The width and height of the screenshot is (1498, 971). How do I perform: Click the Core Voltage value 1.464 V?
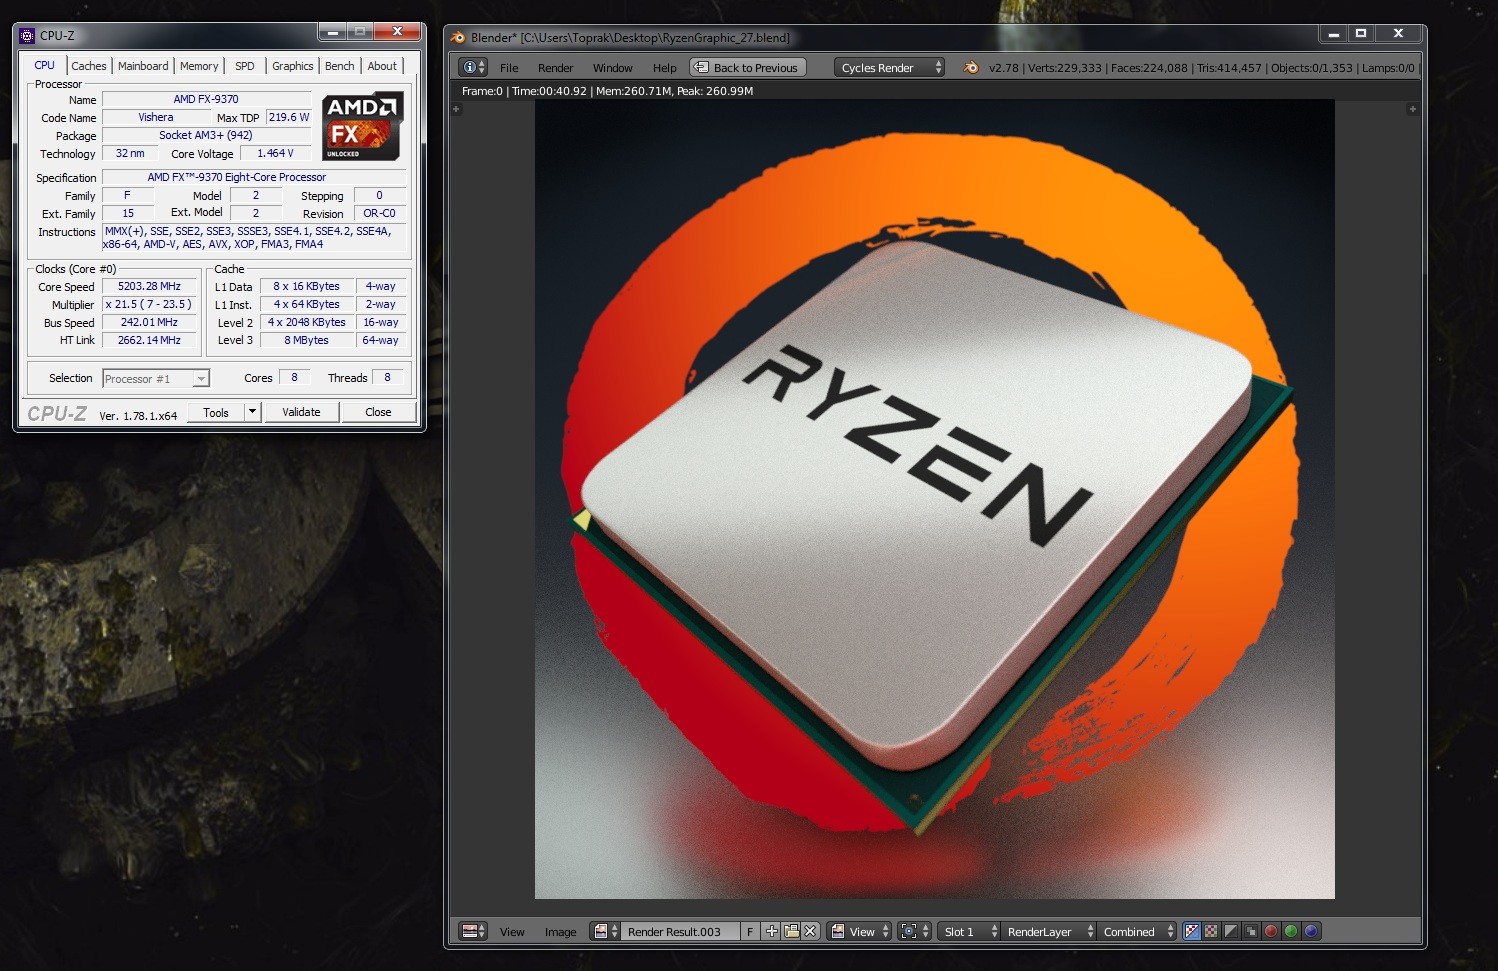point(275,153)
